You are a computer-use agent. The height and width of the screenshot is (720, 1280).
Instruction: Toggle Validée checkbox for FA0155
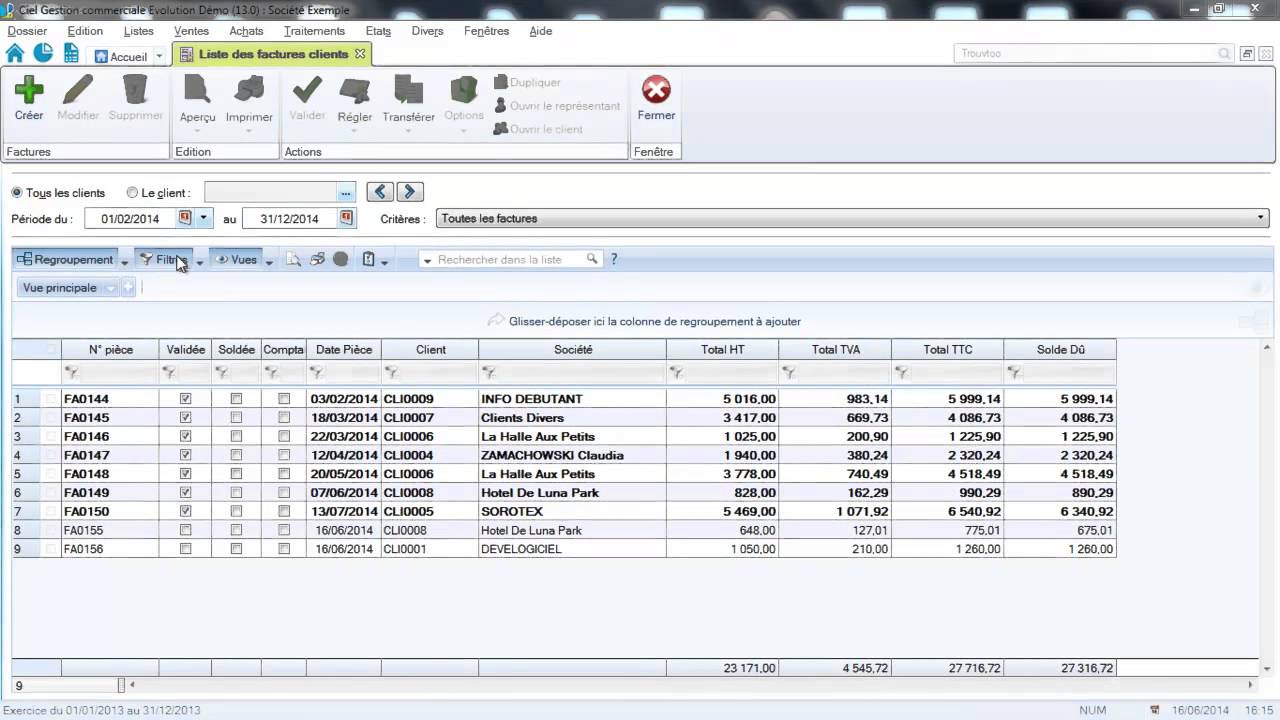[x=185, y=531]
